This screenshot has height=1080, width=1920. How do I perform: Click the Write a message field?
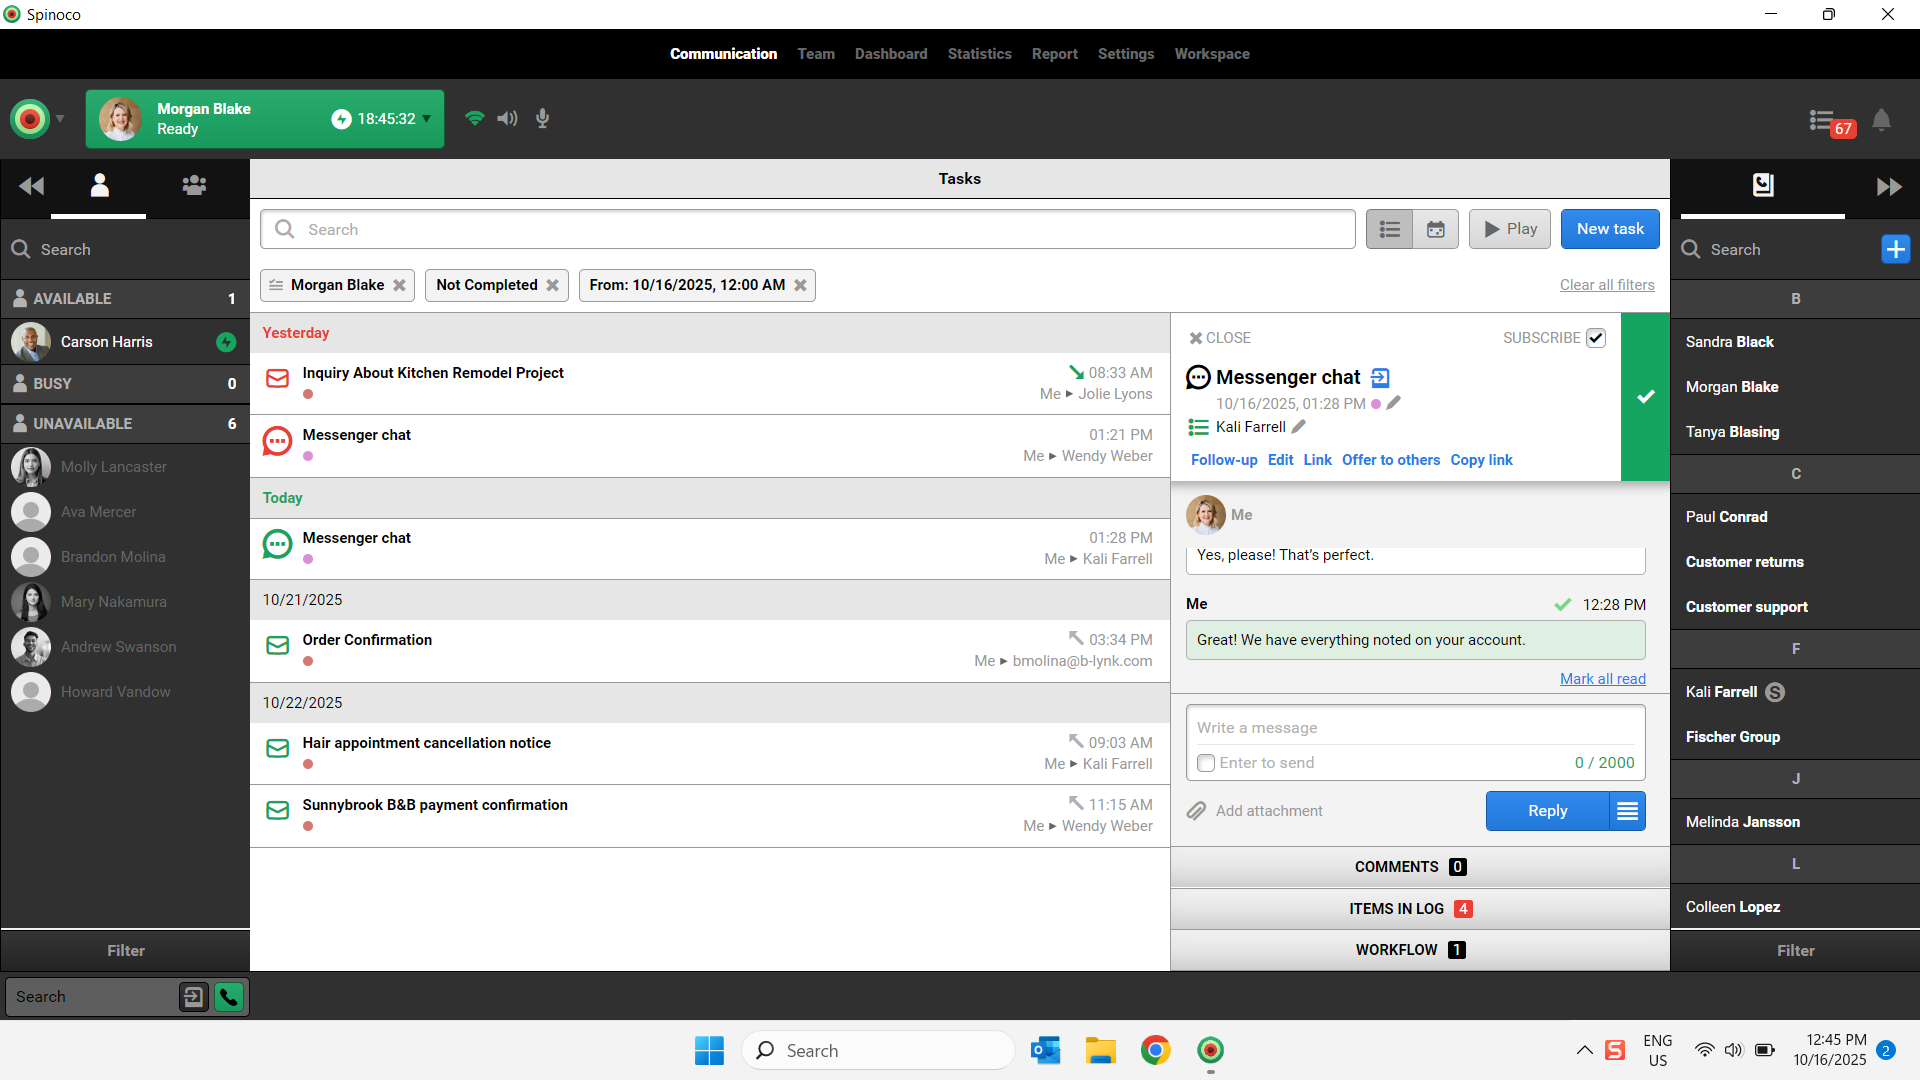pyautogui.click(x=1414, y=728)
